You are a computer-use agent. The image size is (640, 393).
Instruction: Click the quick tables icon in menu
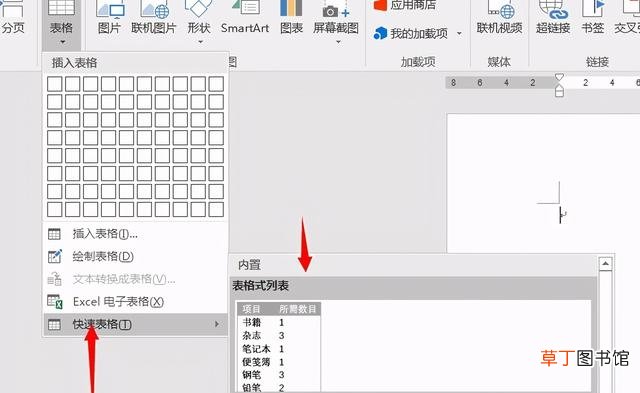[x=54, y=324]
